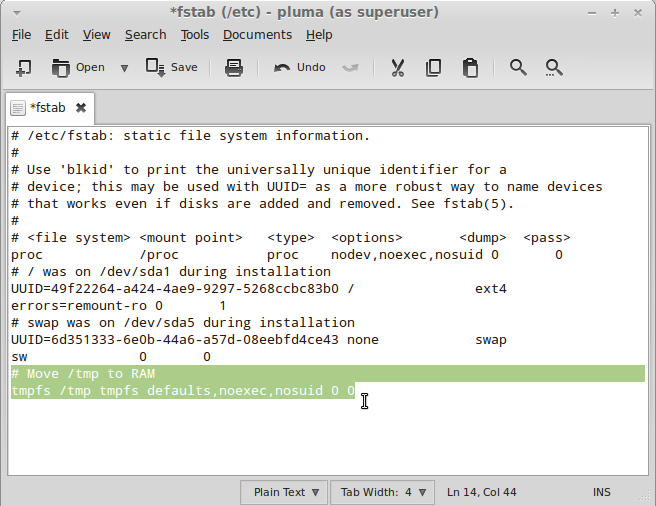
Task: Paste from clipboard using toolbar icon
Action: click(470, 67)
